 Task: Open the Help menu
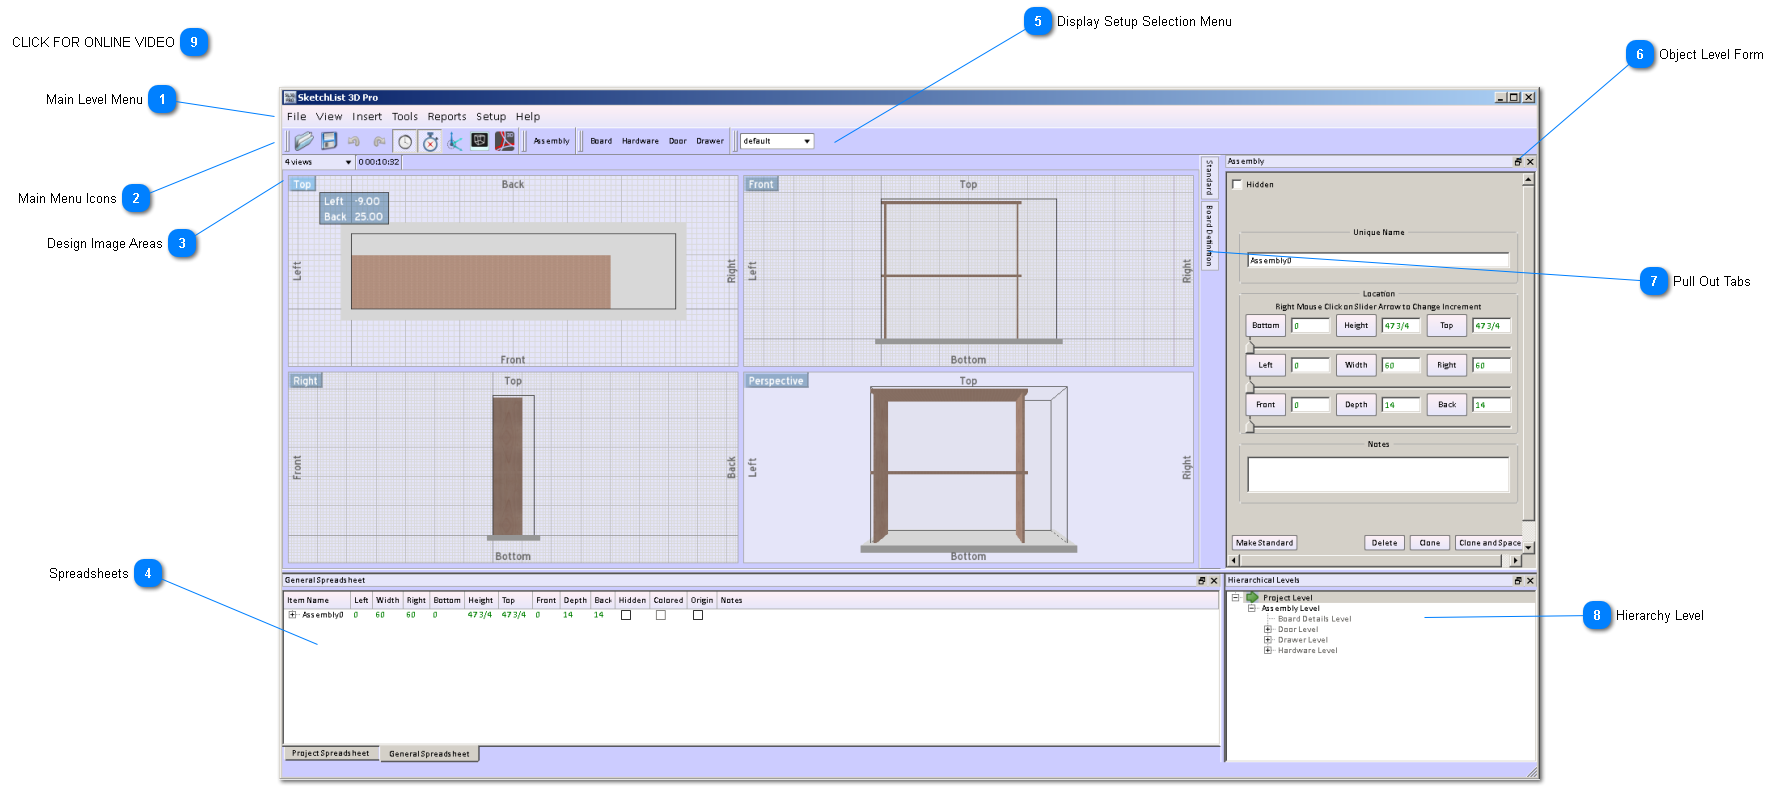pos(528,117)
